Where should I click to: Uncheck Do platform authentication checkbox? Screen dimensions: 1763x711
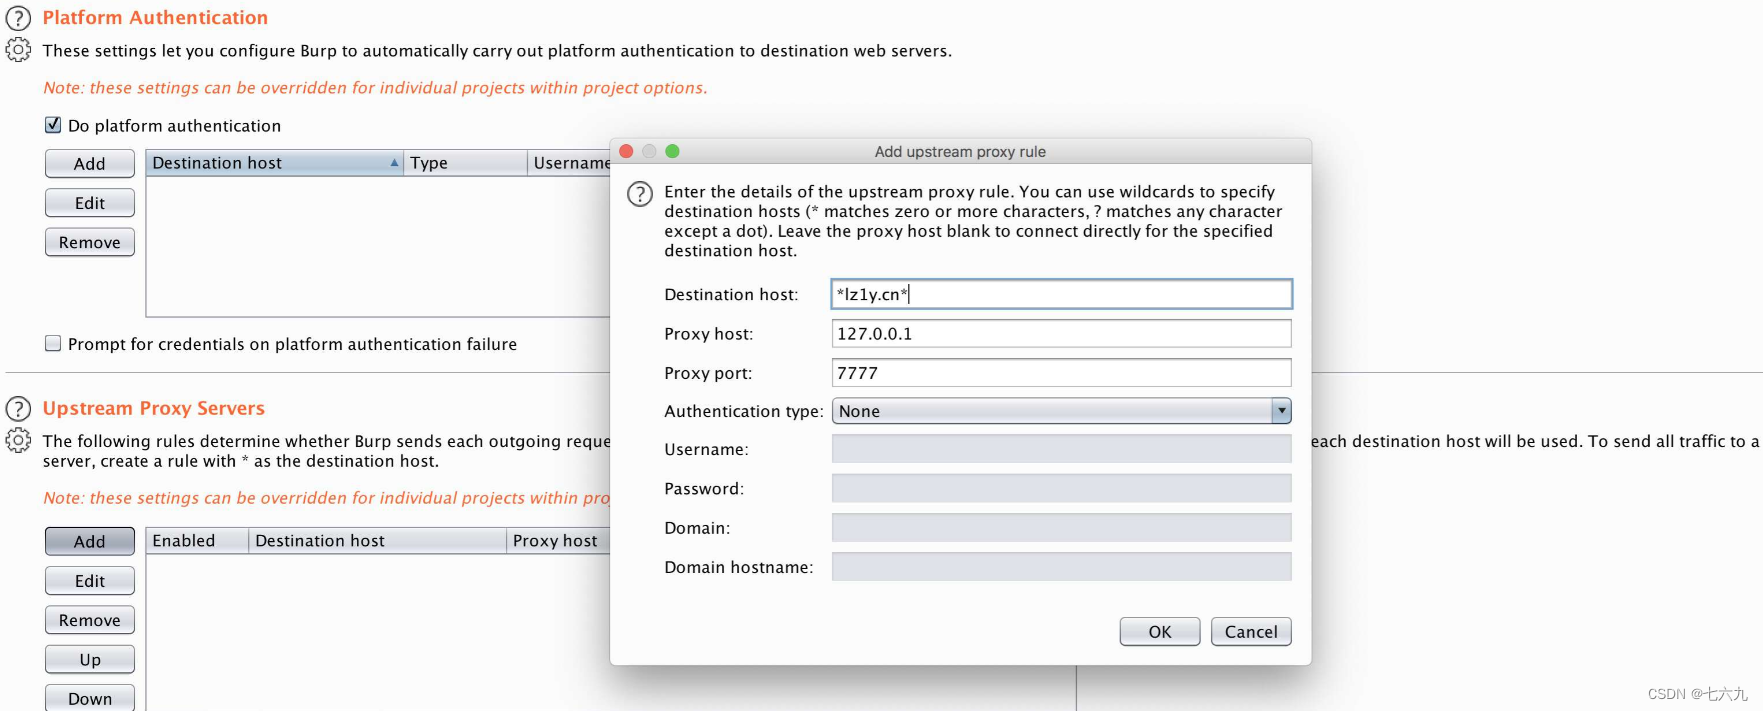click(53, 125)
